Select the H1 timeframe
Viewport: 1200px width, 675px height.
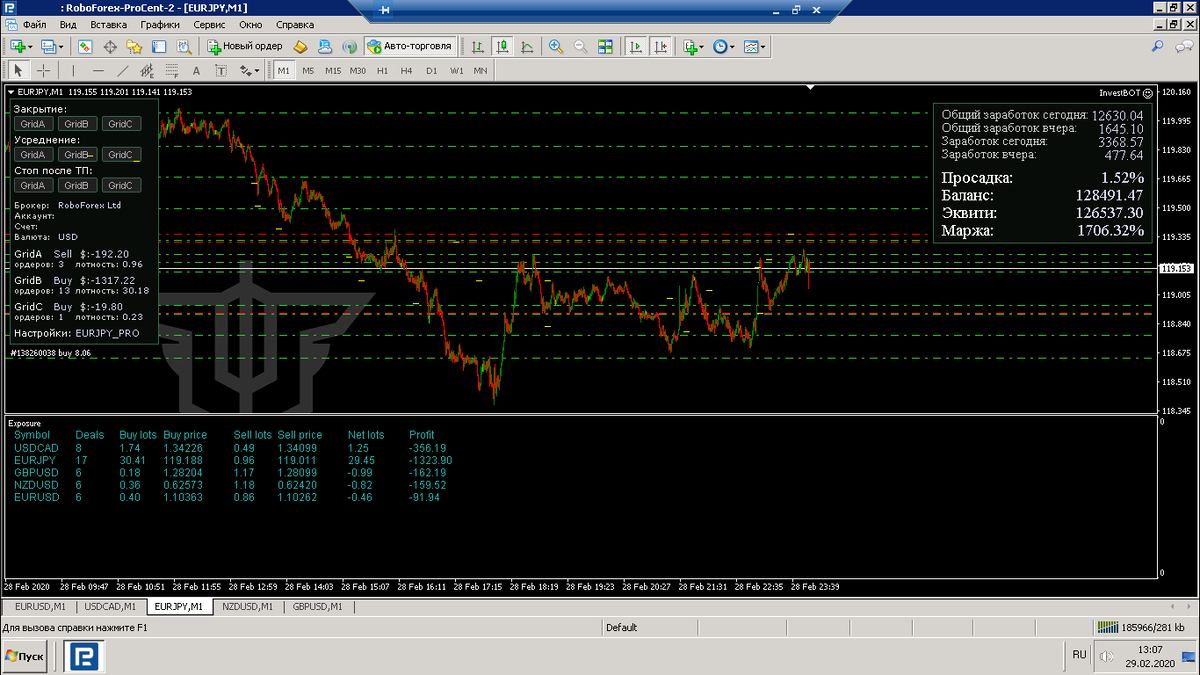click(x=382, y=71)
